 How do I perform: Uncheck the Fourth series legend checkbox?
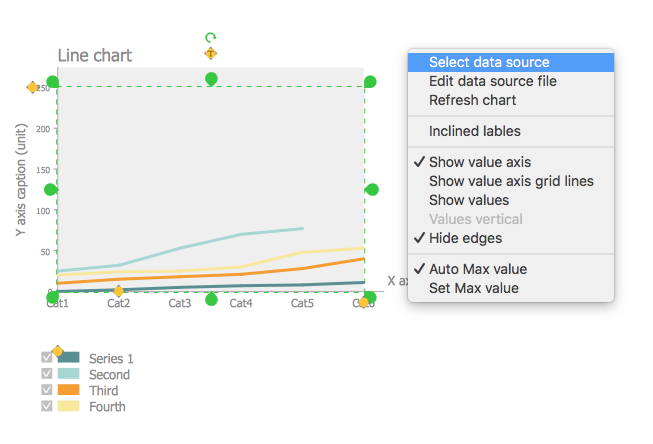pyautogui.click(x=46, y=406)
